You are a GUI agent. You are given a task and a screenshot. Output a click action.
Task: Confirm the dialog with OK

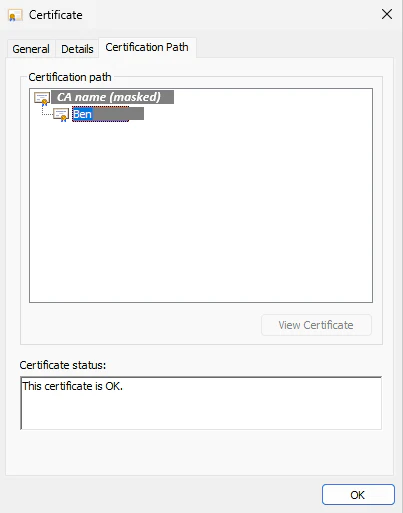tap(358, 495)
